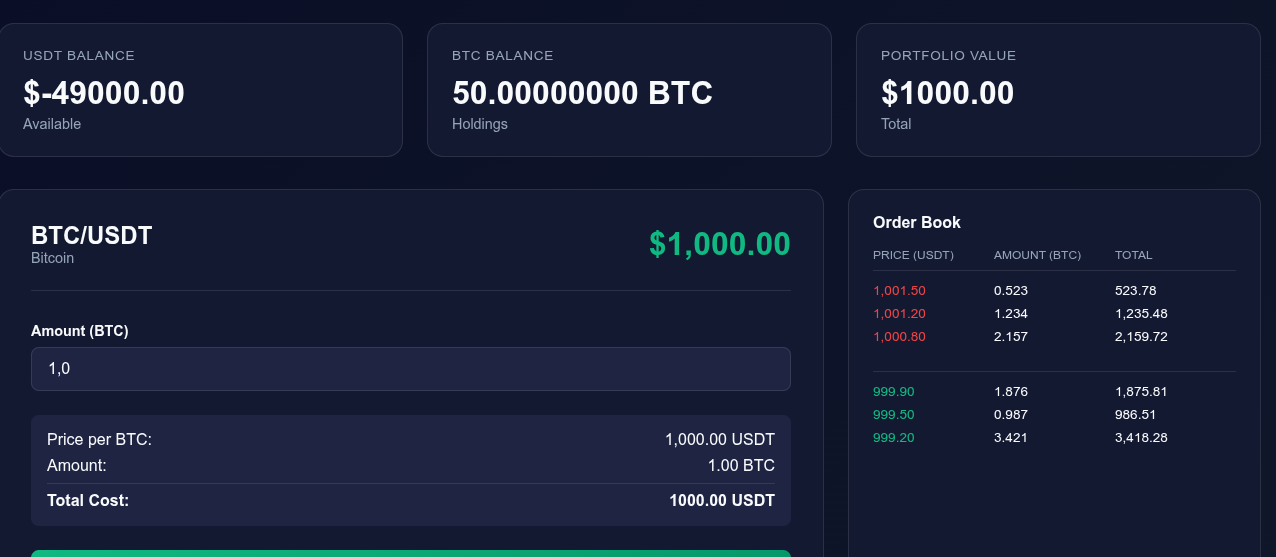This screenshot has width=1276, height=557.
Task: Select the 999.50 buy order price
Action: 893,415
